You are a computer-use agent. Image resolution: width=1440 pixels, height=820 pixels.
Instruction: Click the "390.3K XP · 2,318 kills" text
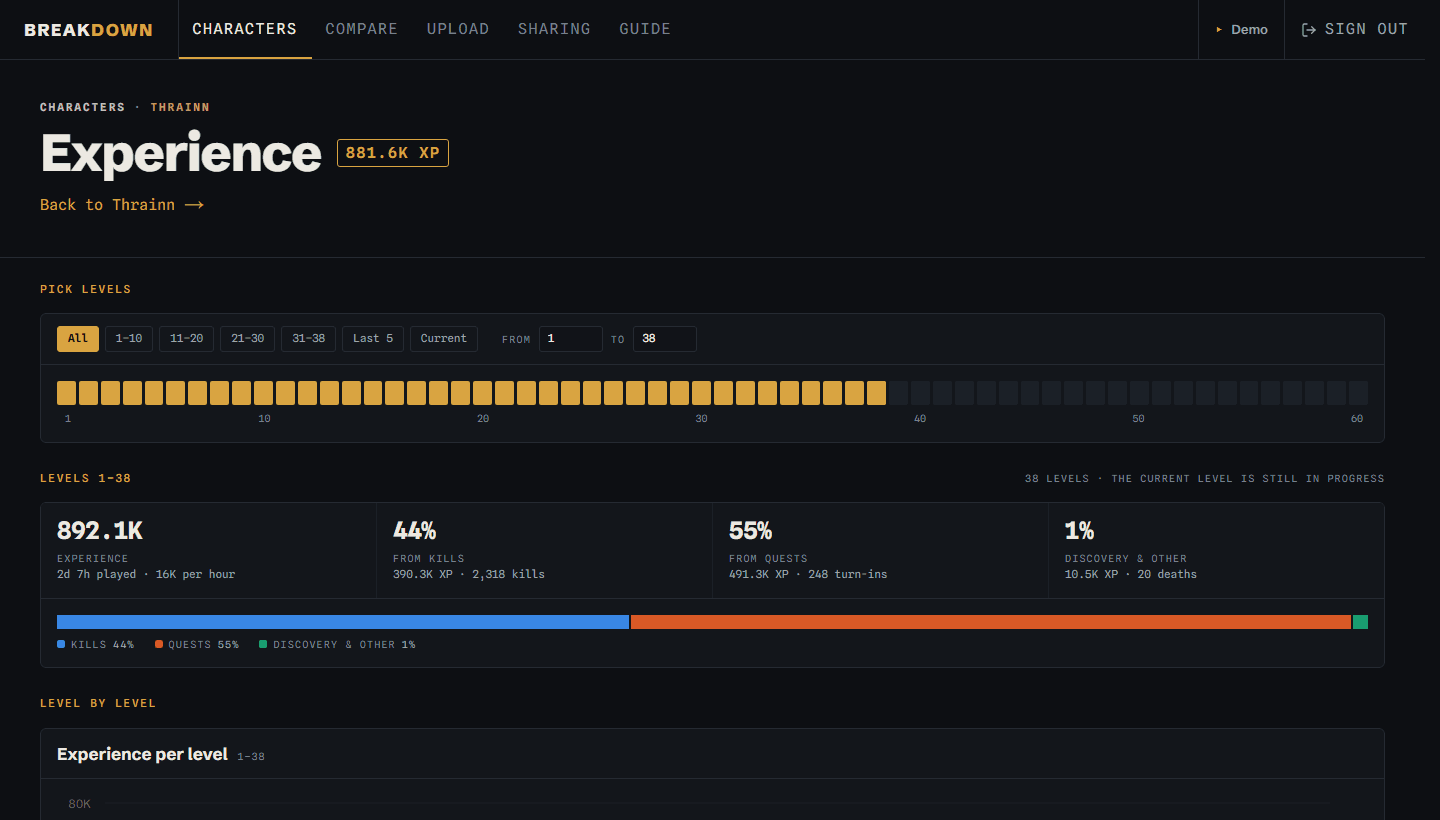469,575
